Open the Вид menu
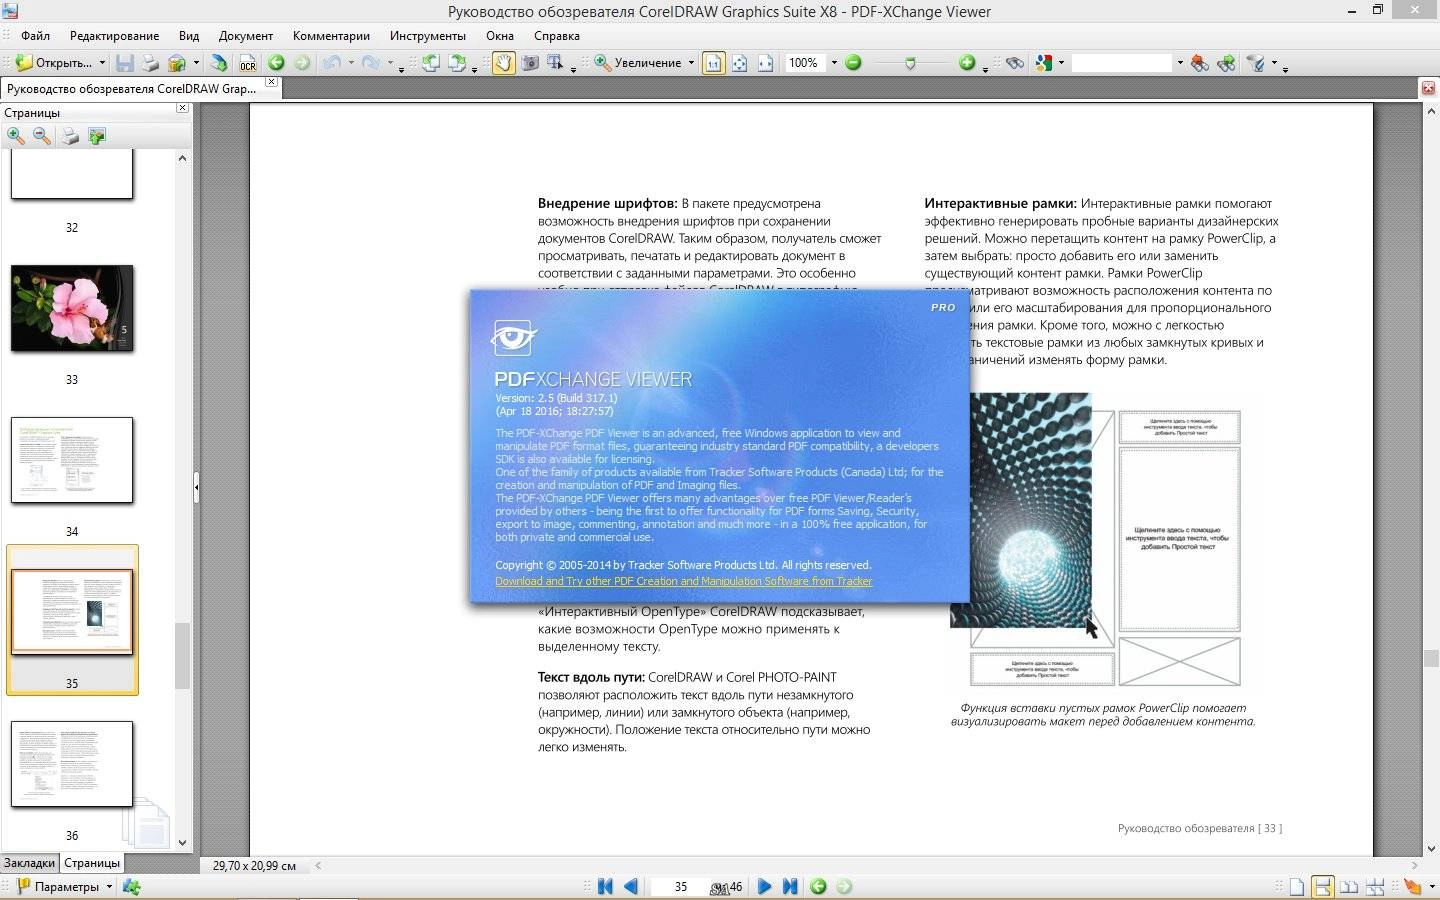 pos(188,35)
